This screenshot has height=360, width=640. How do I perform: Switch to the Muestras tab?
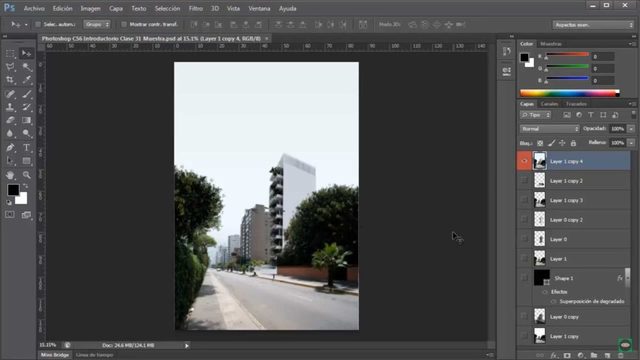pyautogui.click(x=551, y=44)
